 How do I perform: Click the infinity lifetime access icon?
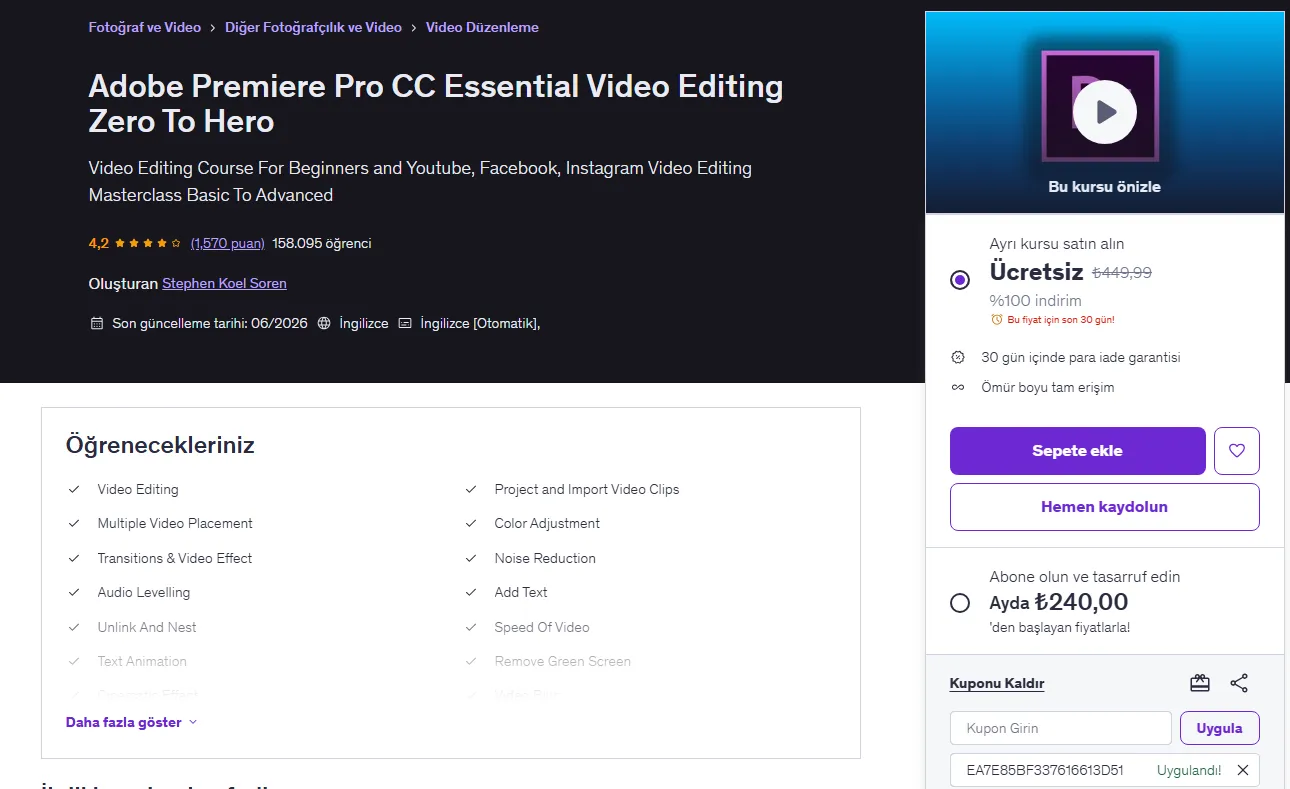pyautogui.click(x=958, y=387)
